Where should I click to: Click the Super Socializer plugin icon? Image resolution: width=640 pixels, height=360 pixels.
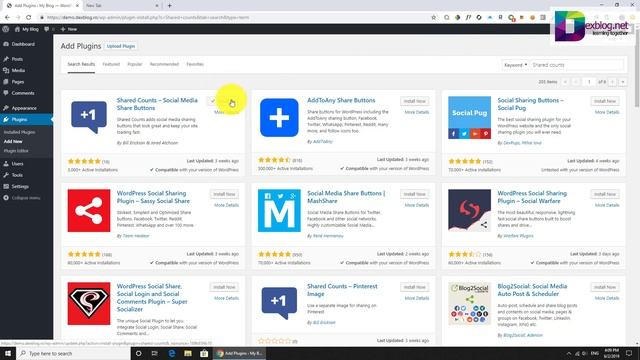pyautogui.click(x=89, y=304)
